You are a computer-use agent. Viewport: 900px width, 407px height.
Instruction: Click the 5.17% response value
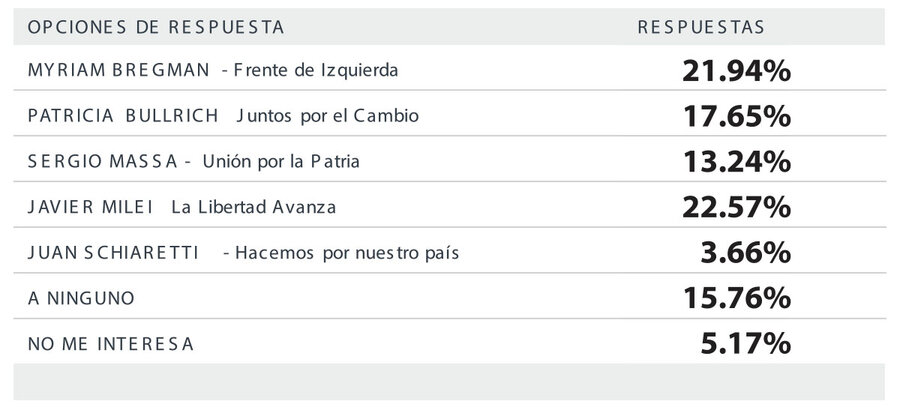746,343
